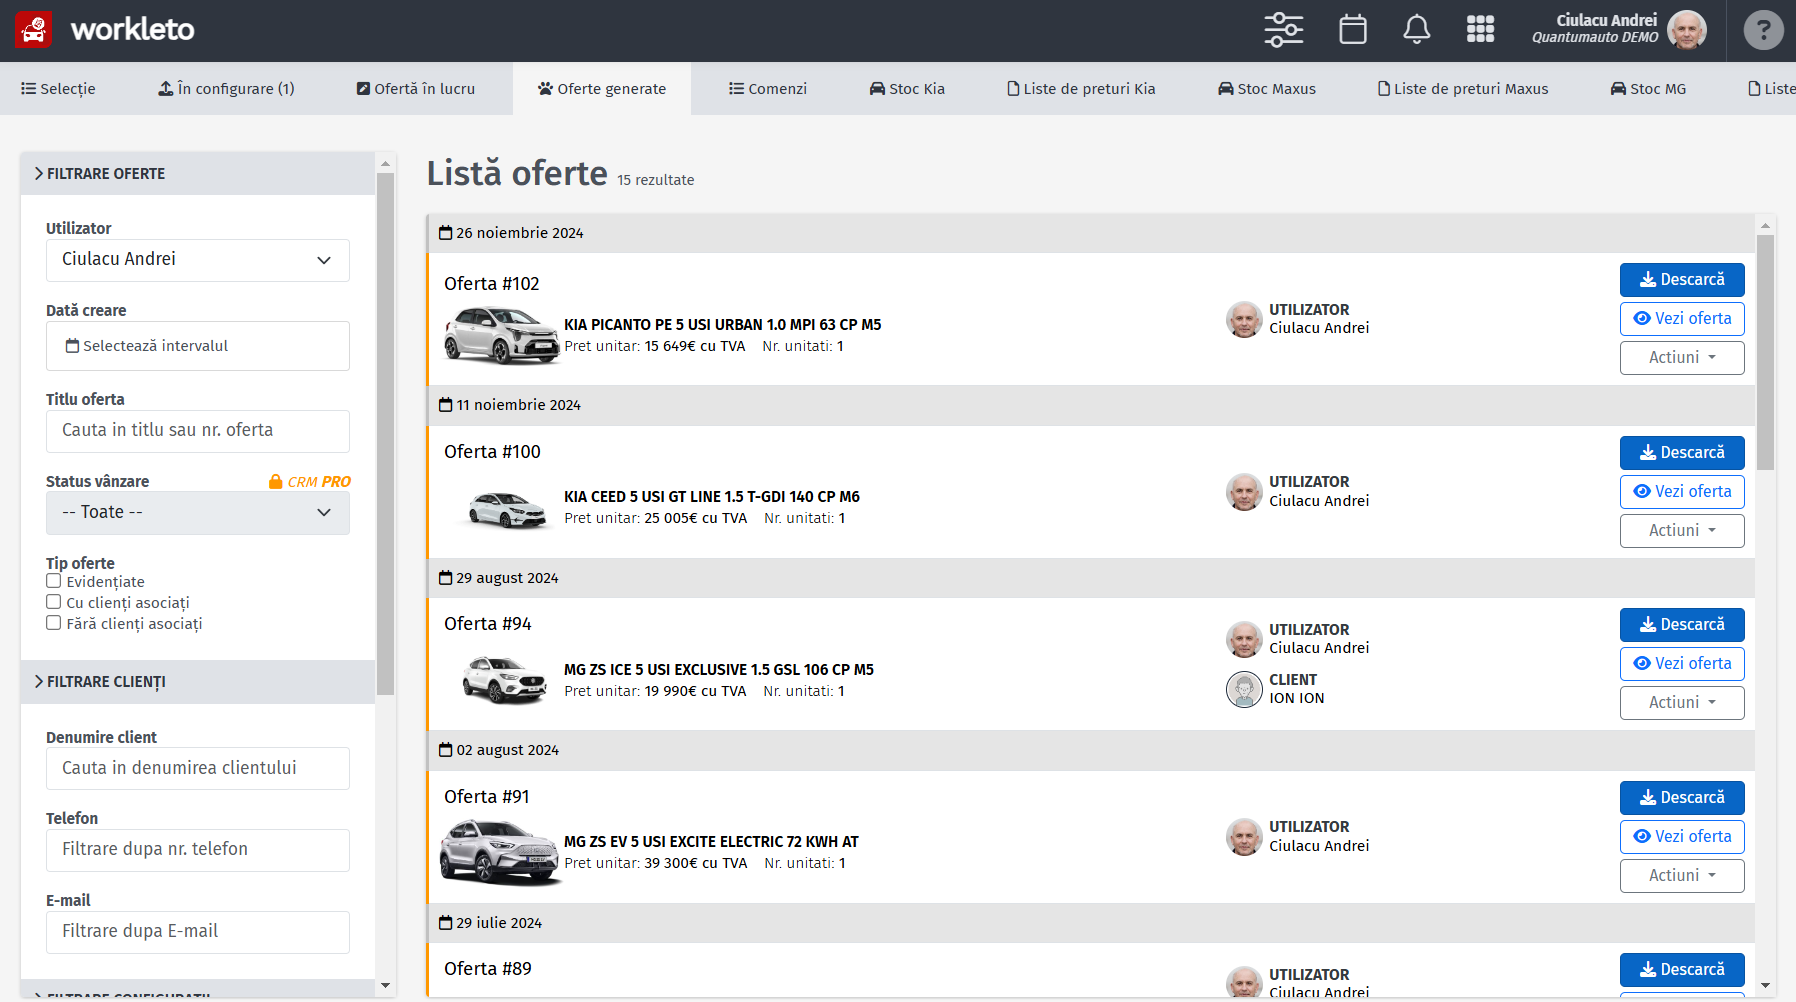Download Oferta #89 with Descarcă
This screenshot has height=1002, width=1796.
point(1682,970)
